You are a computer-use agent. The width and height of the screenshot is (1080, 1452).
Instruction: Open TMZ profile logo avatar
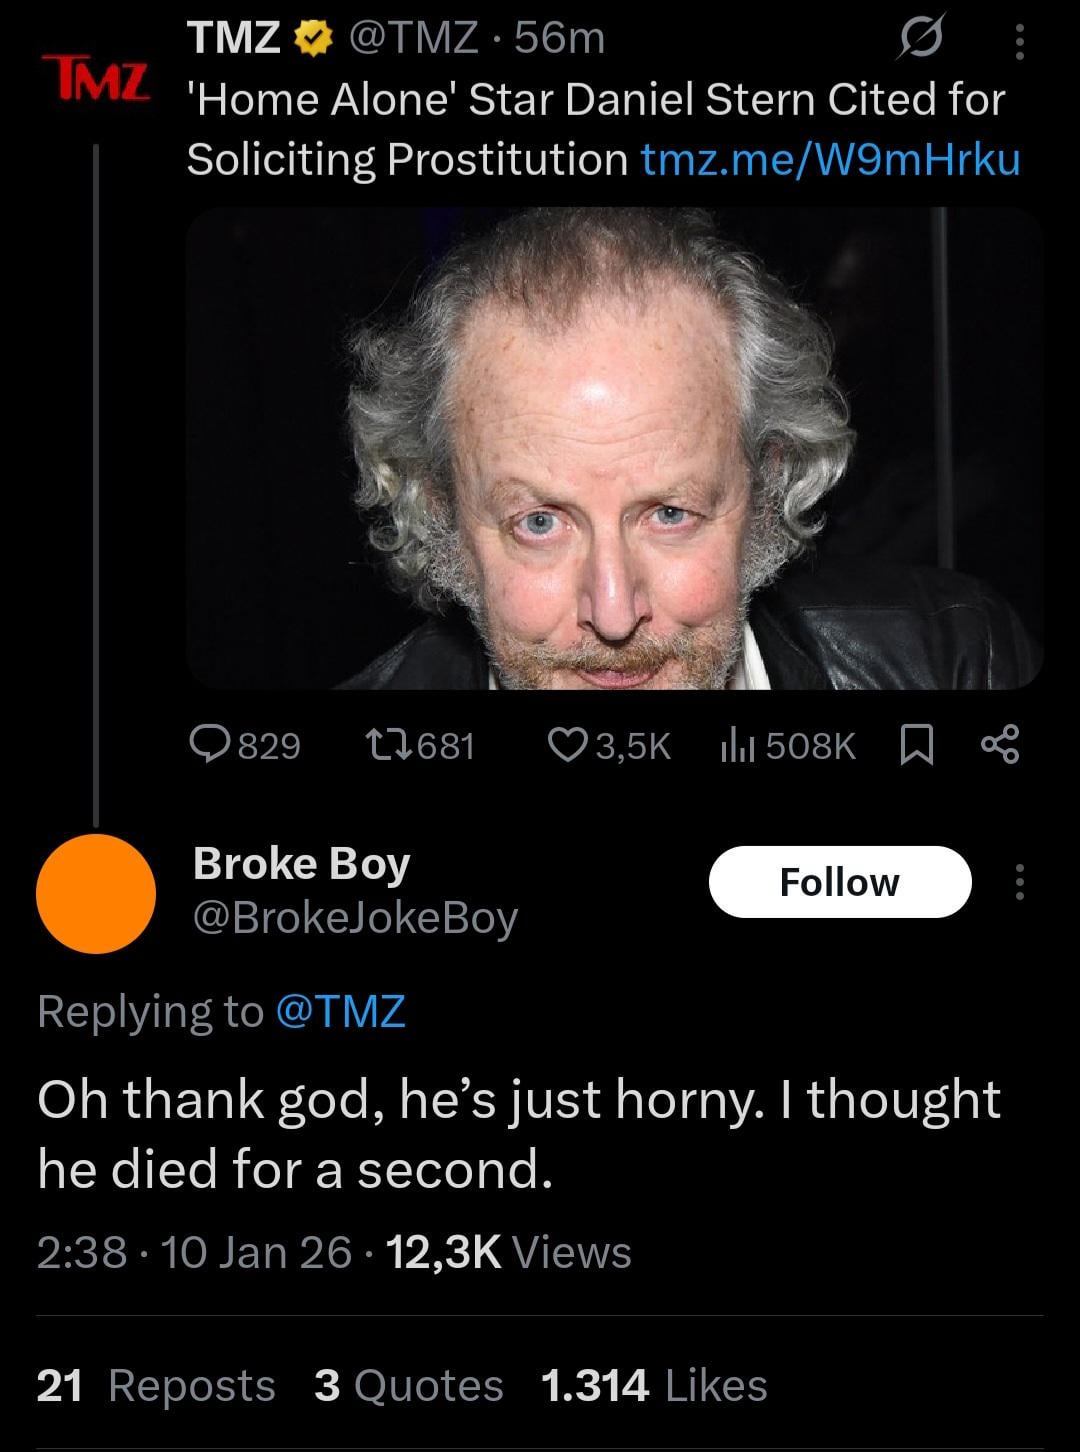[96, 78]
